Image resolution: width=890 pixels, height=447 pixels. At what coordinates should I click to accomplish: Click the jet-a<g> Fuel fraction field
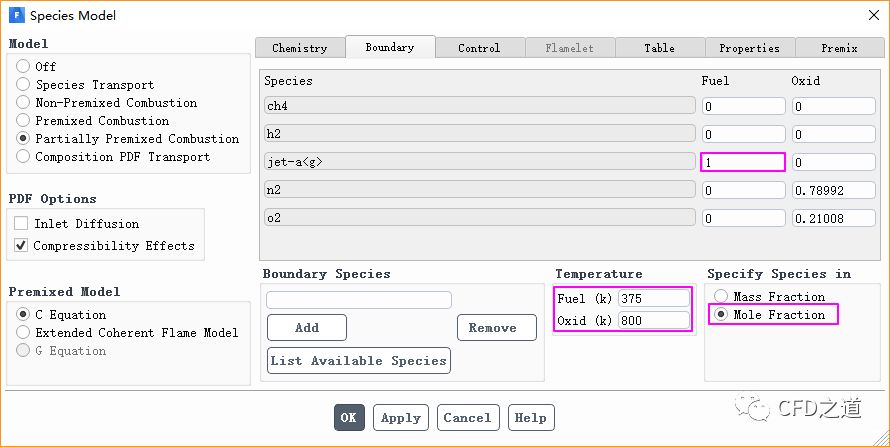pos(742,162)
